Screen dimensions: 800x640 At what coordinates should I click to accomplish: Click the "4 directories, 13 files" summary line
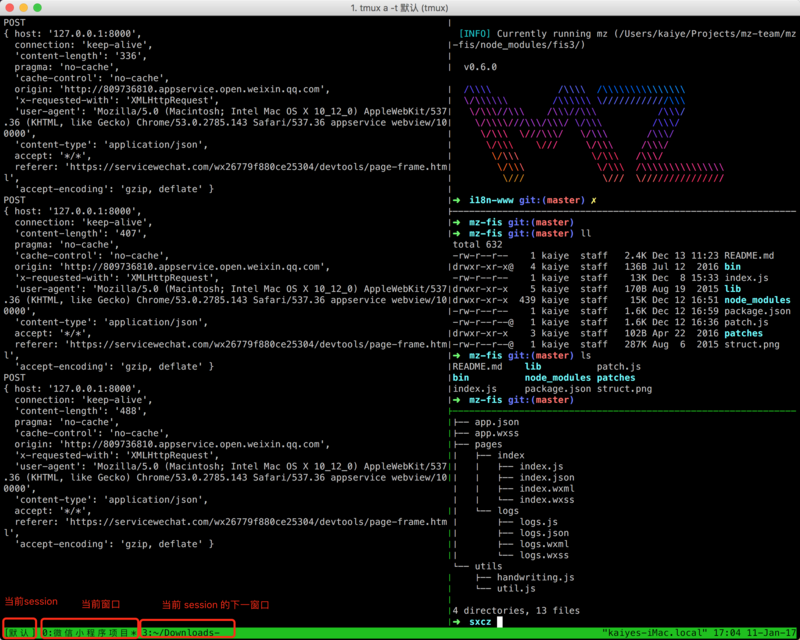coord(516,611)
